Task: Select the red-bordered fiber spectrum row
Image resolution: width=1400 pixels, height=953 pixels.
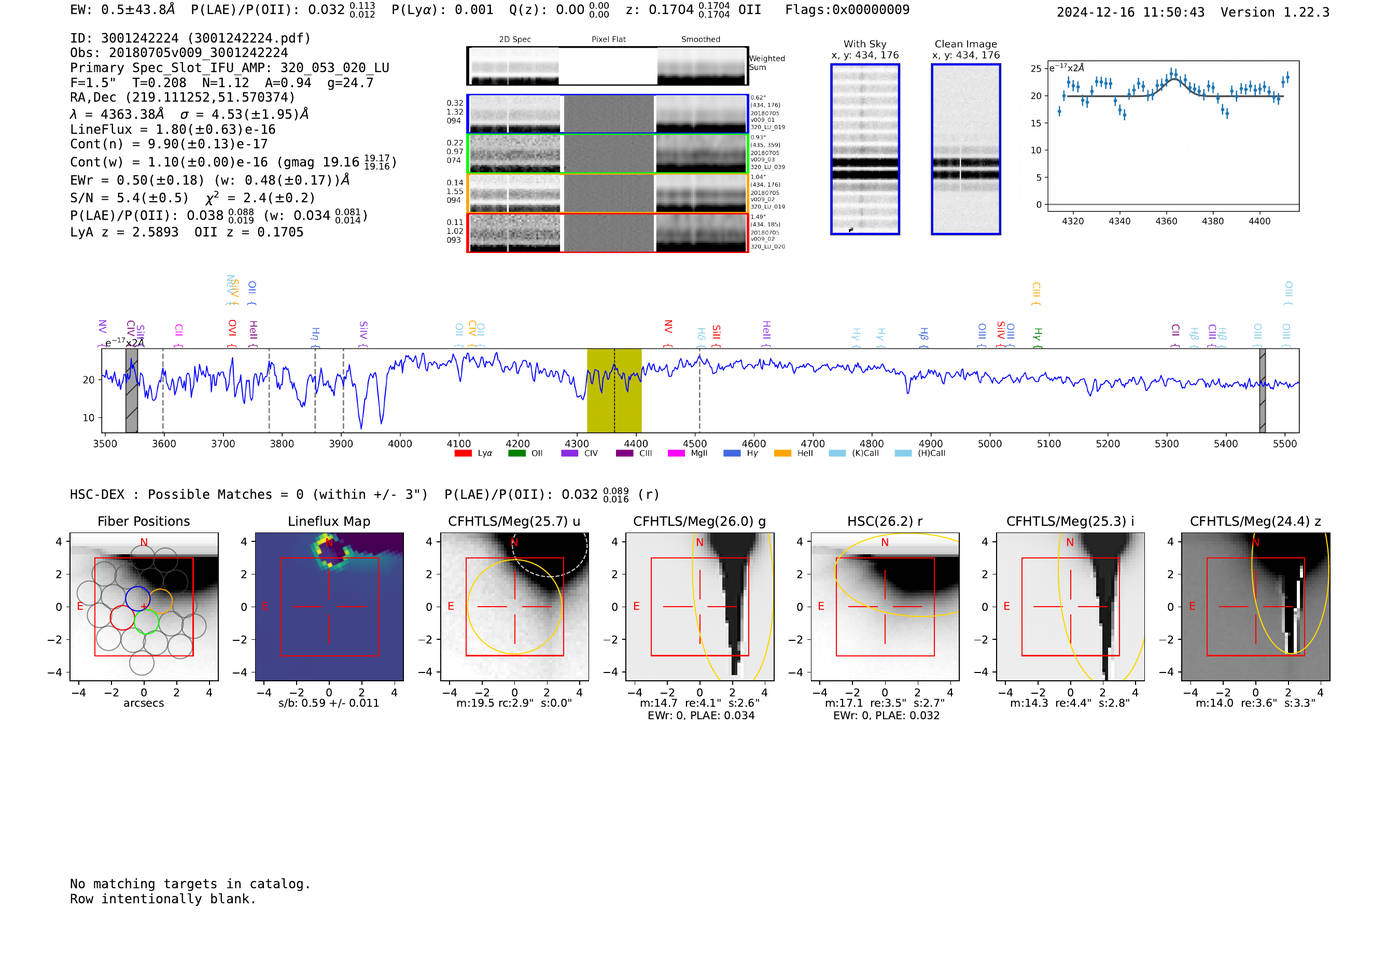Action: (x=607, y=233)
